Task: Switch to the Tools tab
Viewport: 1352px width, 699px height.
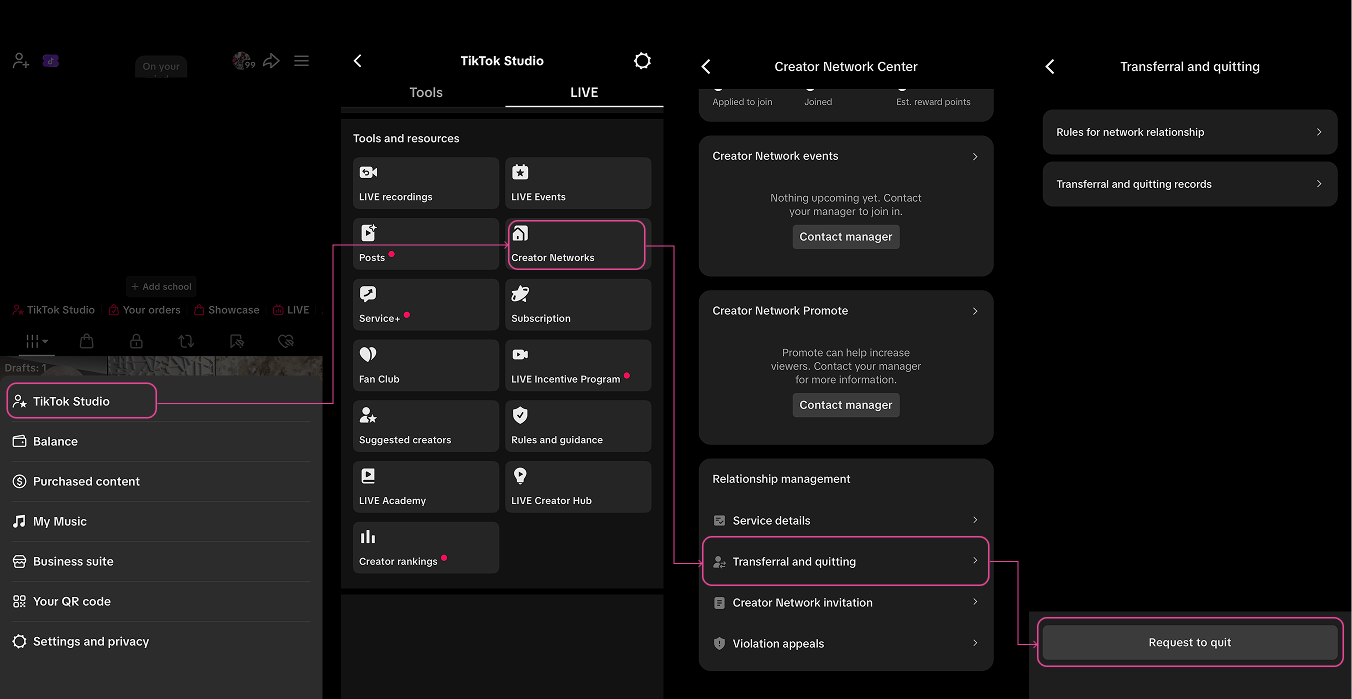Action: [x=425, y=92]
